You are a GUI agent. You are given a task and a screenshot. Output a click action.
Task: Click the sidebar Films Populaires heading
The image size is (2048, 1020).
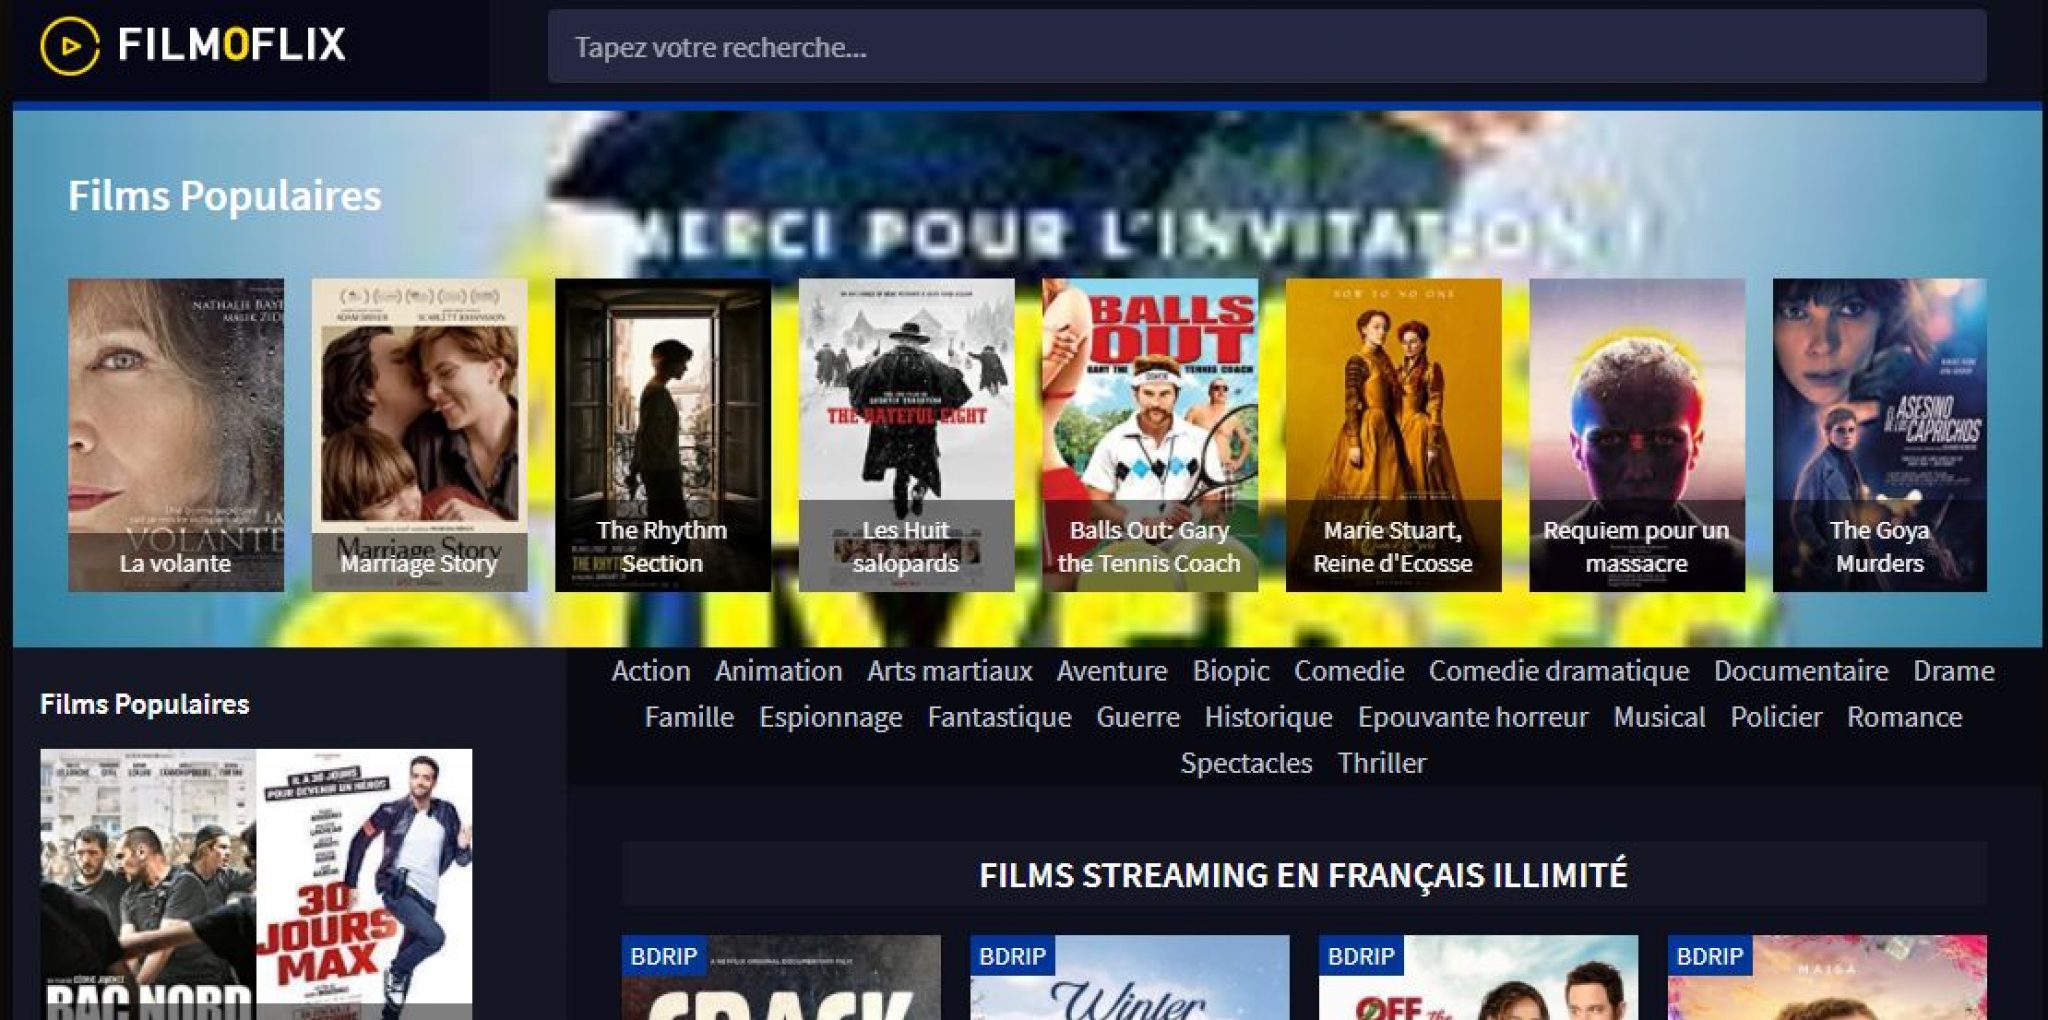point(145,704)
